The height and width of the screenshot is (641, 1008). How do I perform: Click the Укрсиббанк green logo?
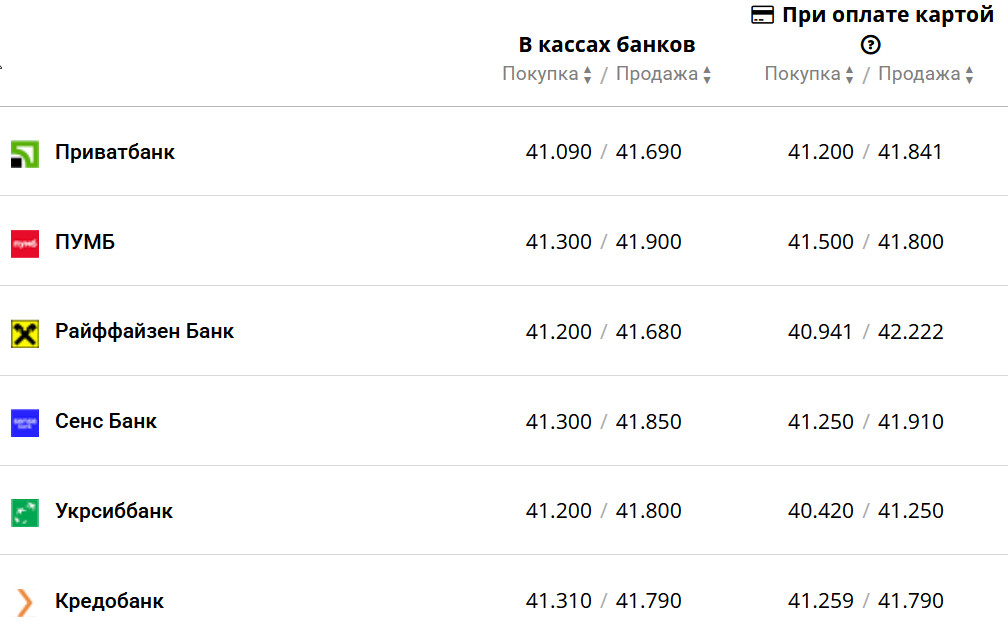[x=25, y=513]
